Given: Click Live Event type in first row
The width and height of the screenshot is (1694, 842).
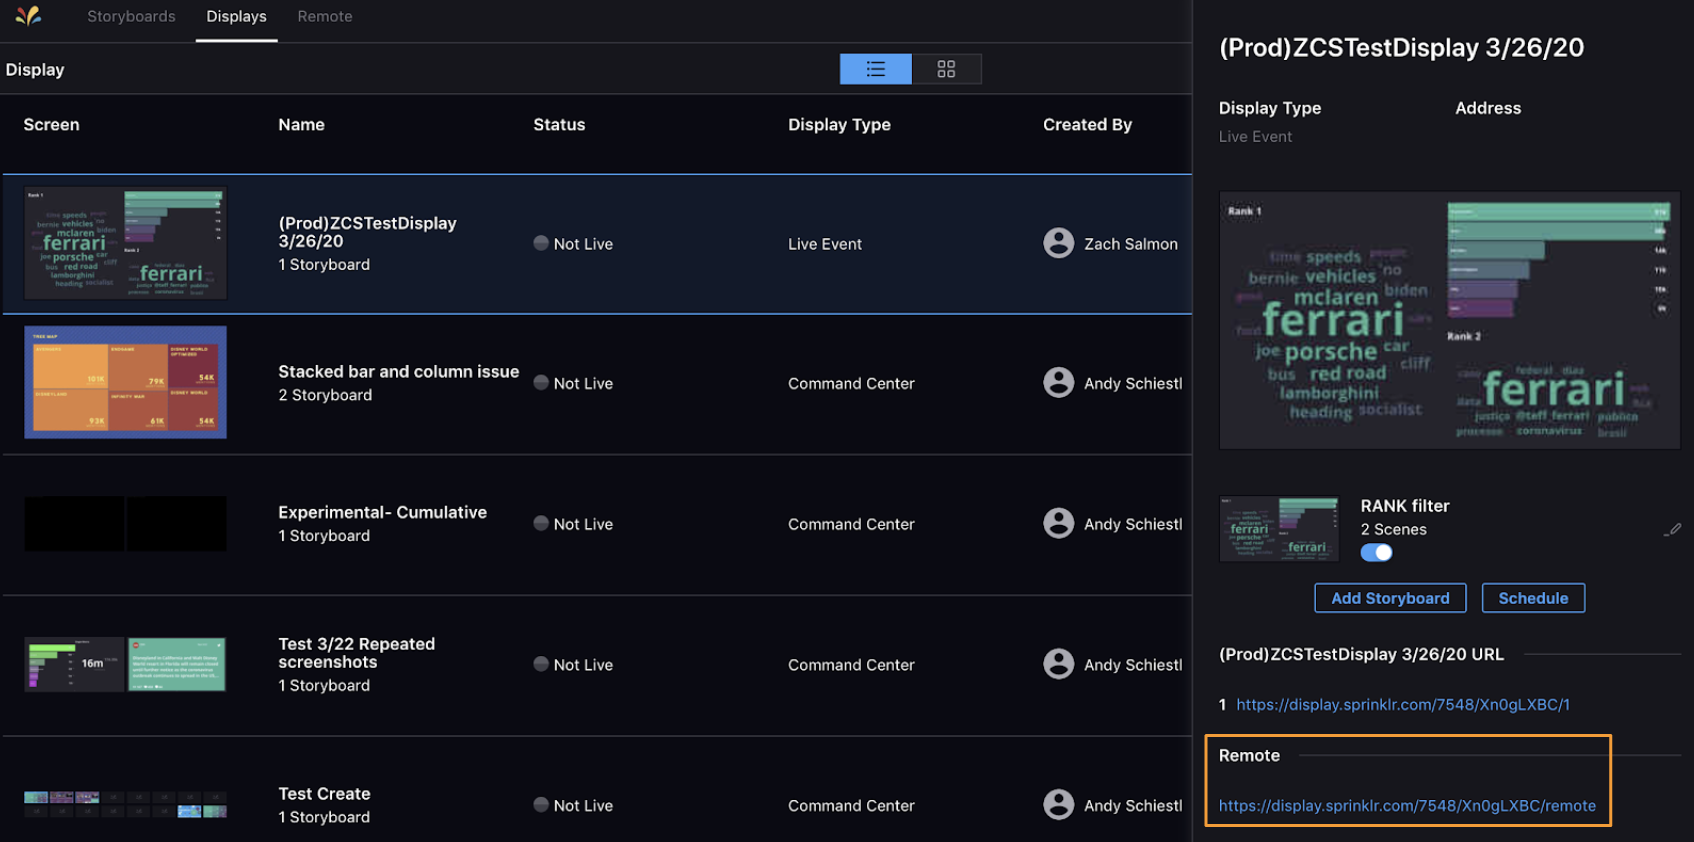Looking at the screenshot, I should point(824,244).
